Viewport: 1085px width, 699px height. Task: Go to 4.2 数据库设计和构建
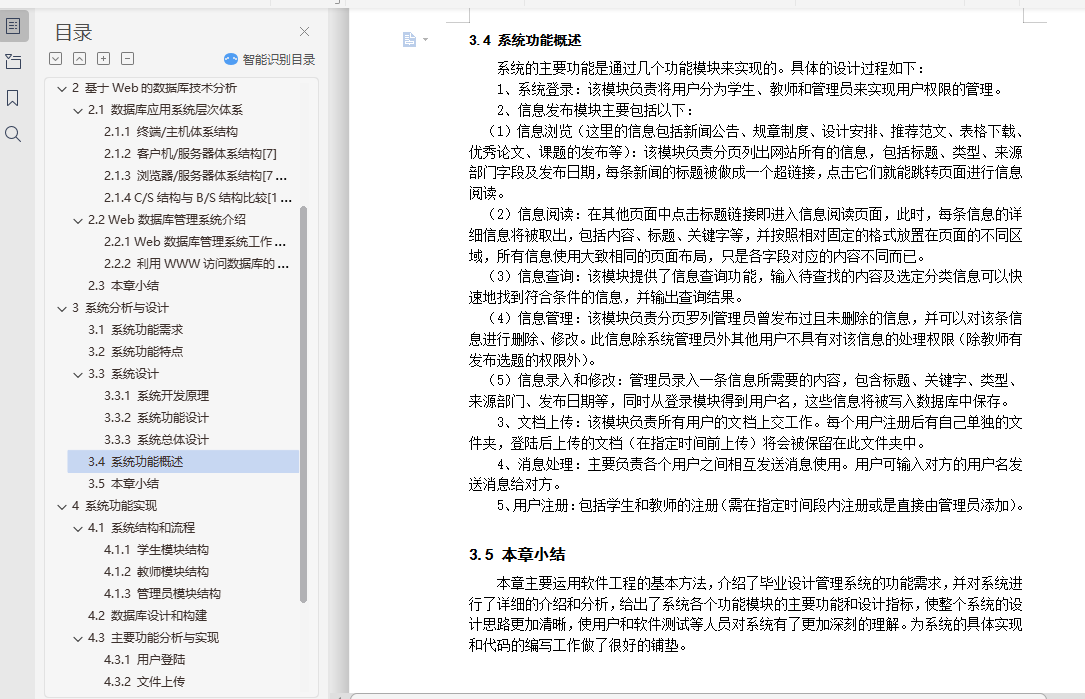(x=147, y=616)
